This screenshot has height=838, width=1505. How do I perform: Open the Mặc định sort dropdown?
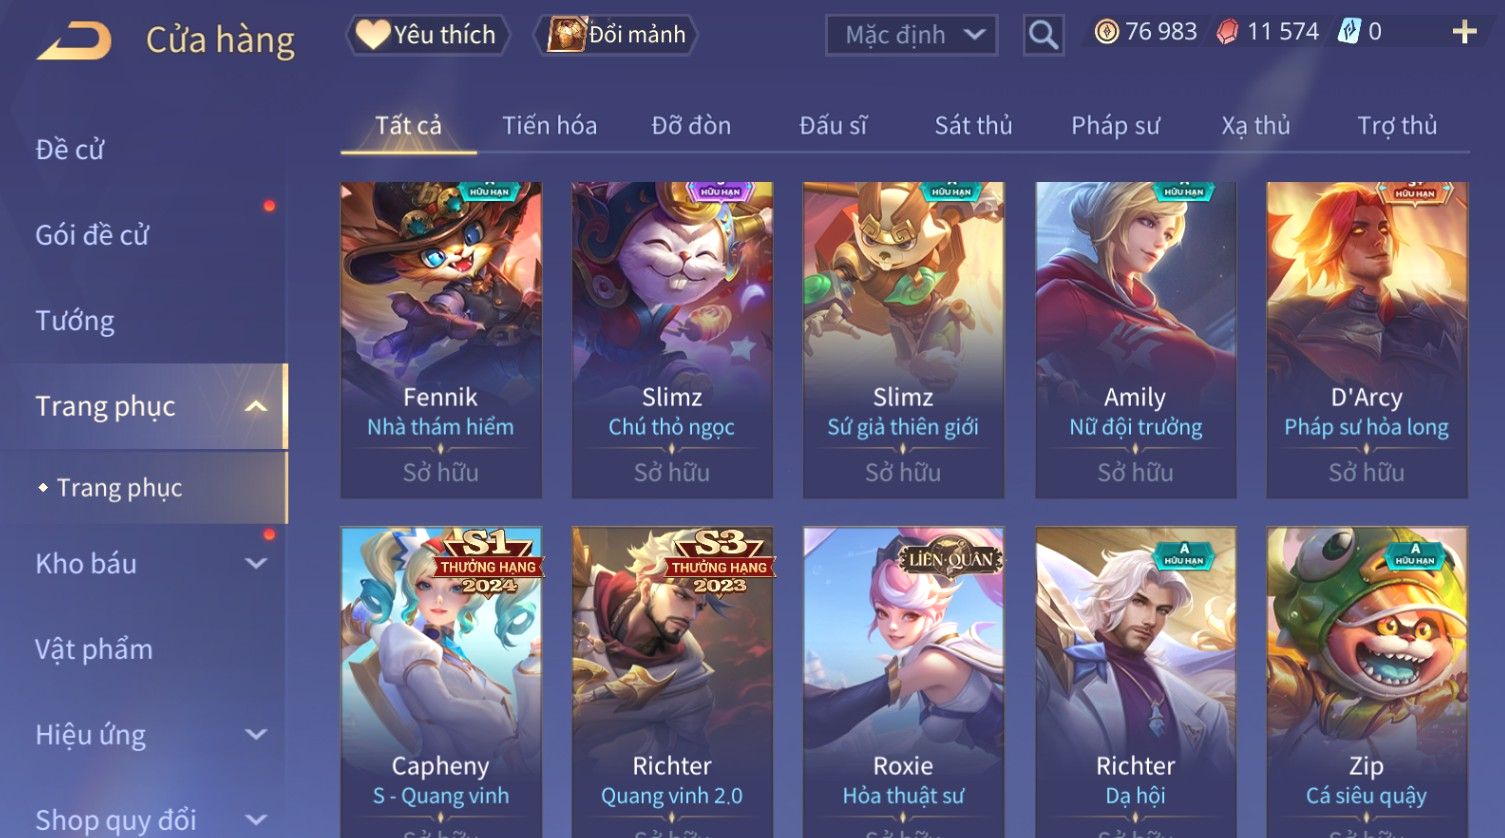point(911,35)
